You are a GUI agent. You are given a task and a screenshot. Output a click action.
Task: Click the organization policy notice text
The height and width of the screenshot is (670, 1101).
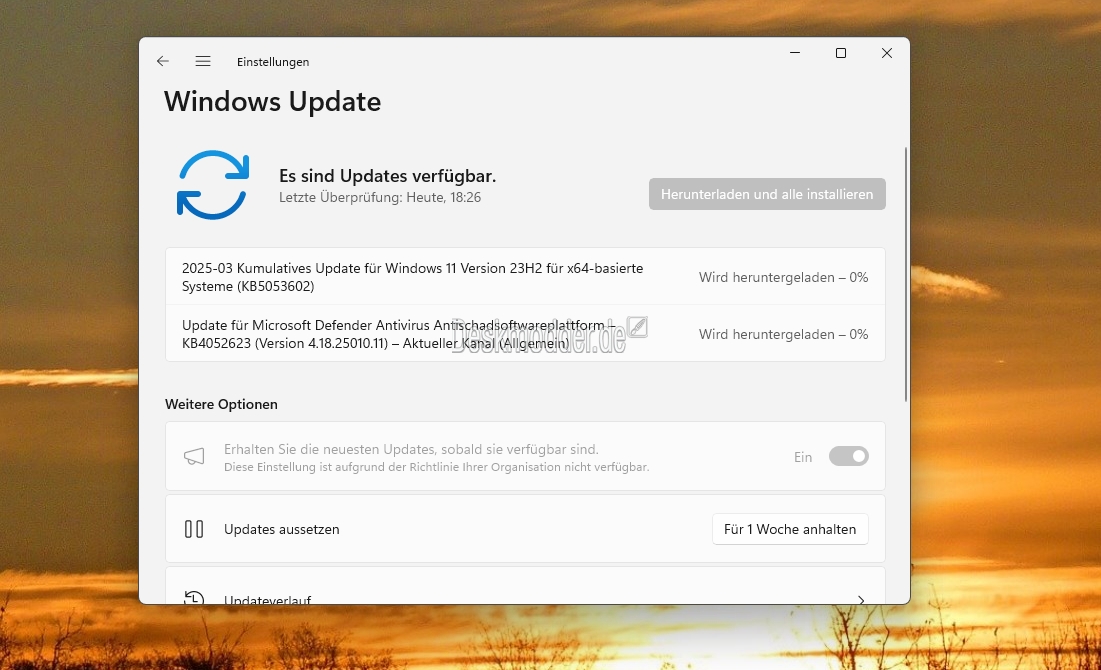click(437, 467)
